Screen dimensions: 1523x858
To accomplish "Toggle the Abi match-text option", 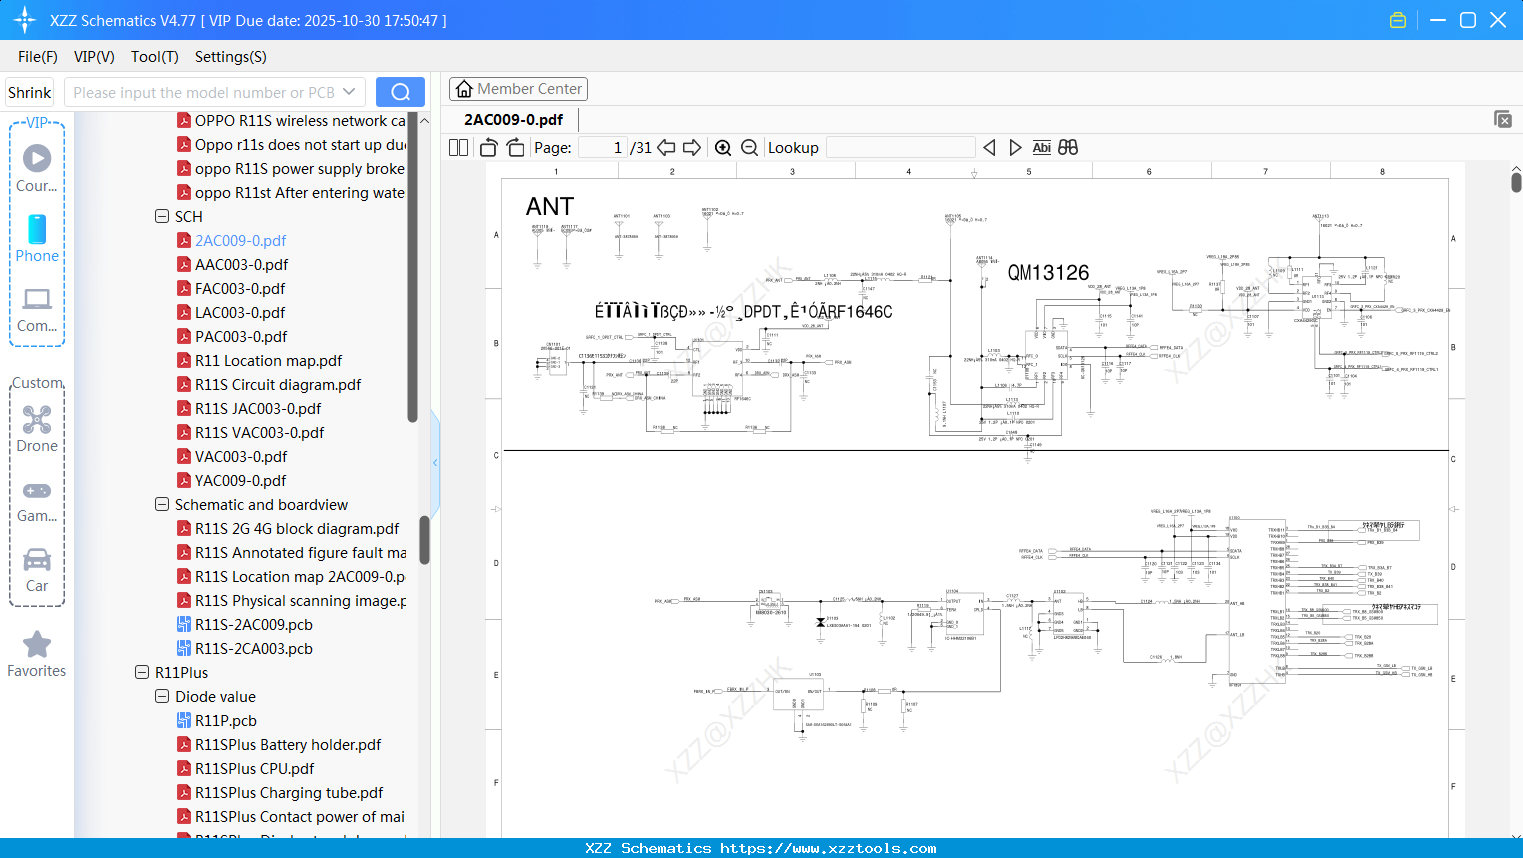I will [1041, 148].
